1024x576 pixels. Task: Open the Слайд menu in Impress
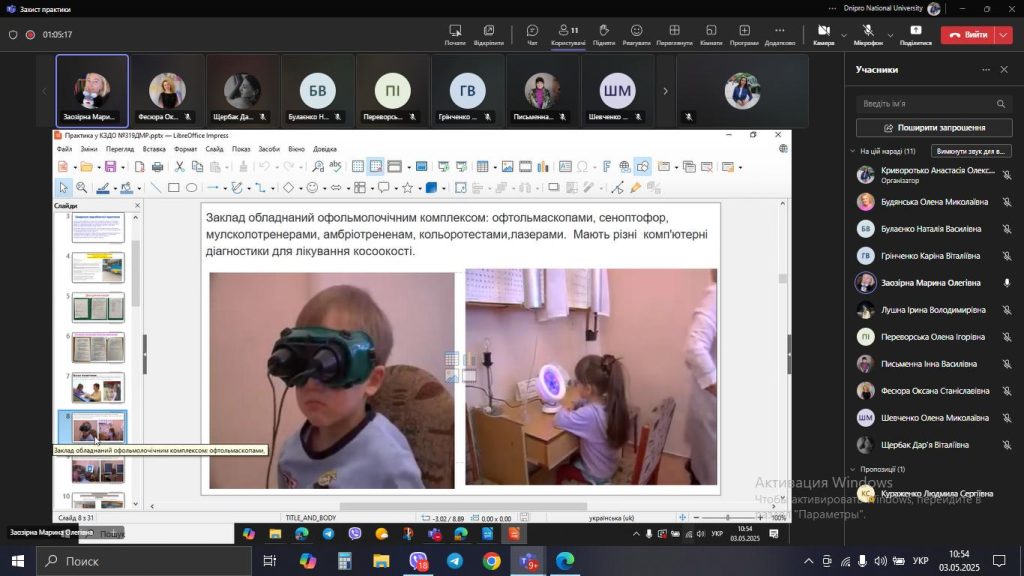214,149
